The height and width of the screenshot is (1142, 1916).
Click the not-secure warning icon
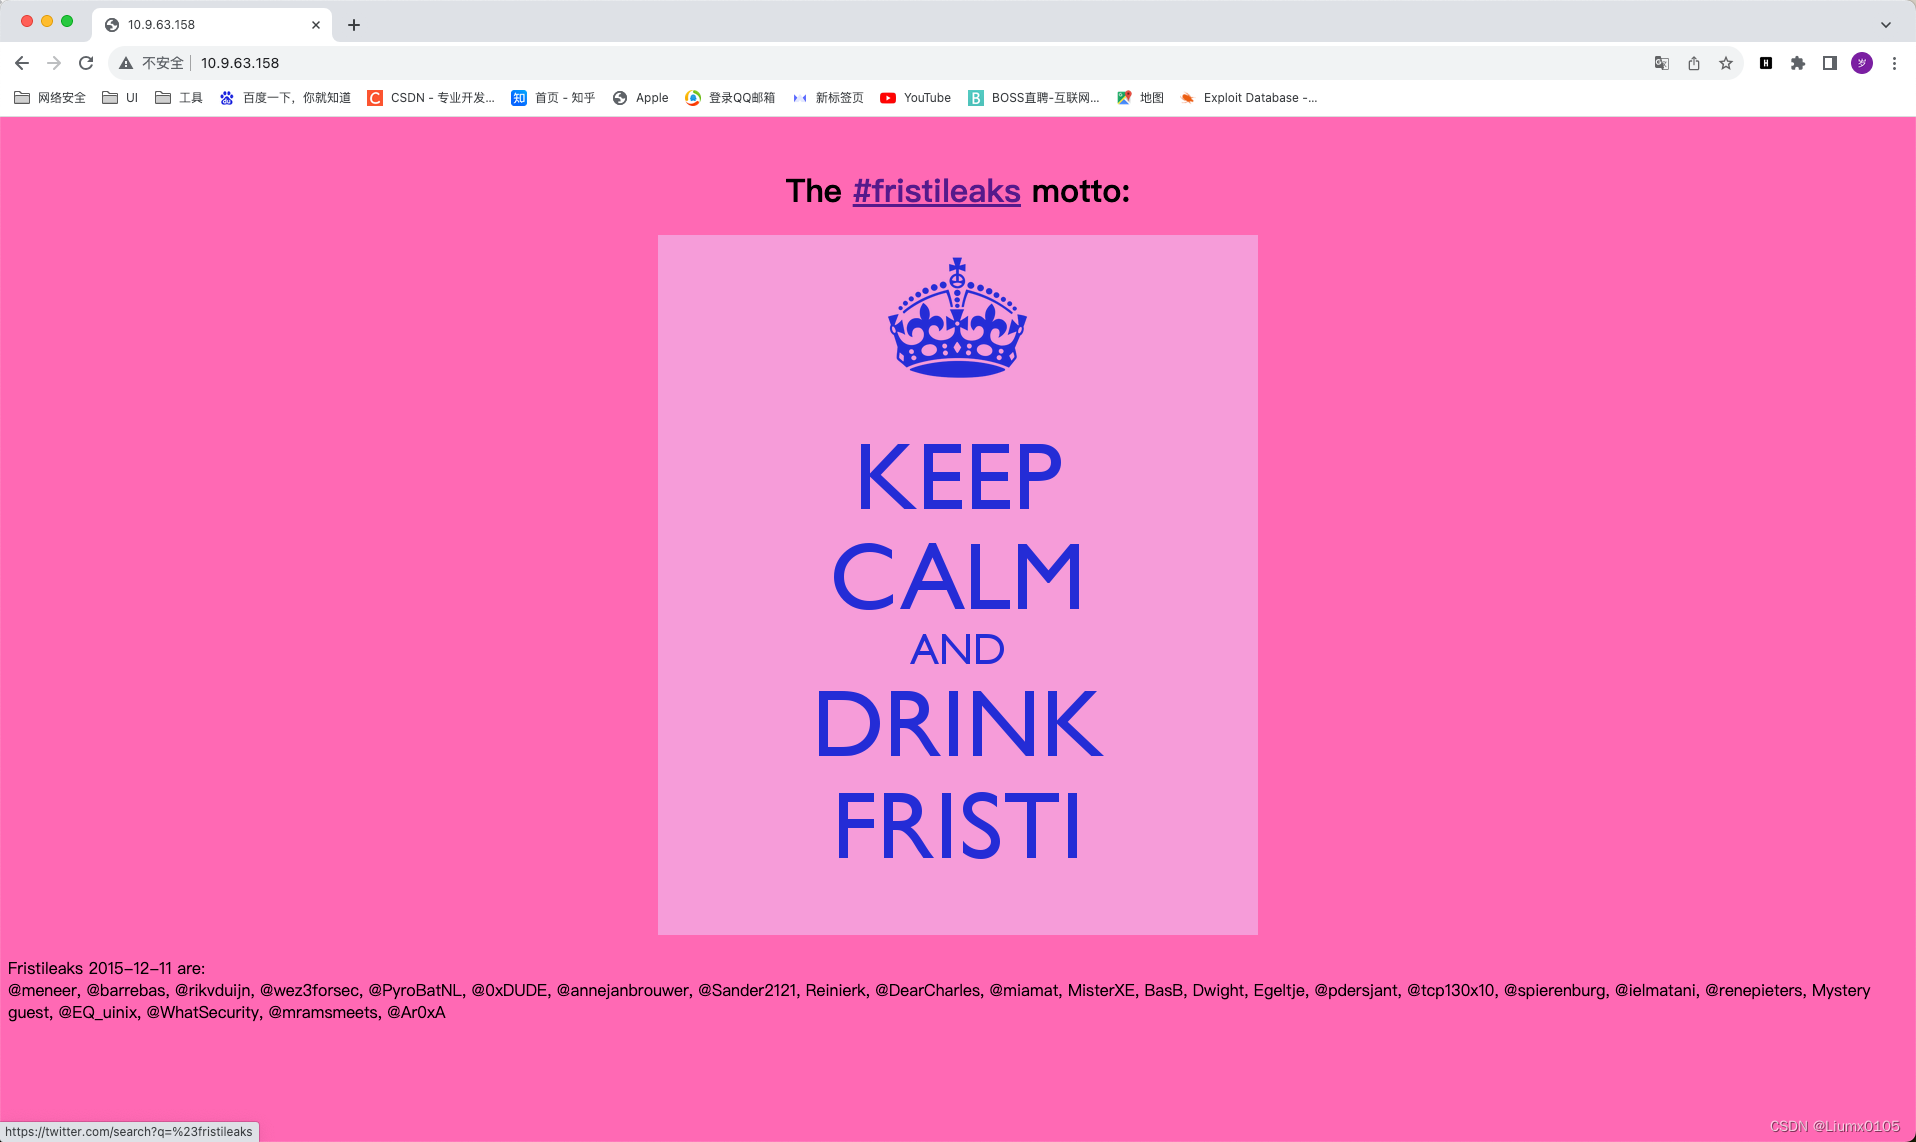pos(126,63)
